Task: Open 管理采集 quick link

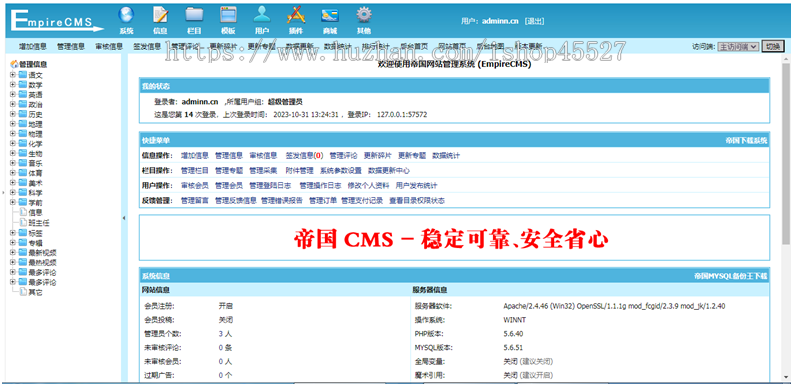Action: 263,170
